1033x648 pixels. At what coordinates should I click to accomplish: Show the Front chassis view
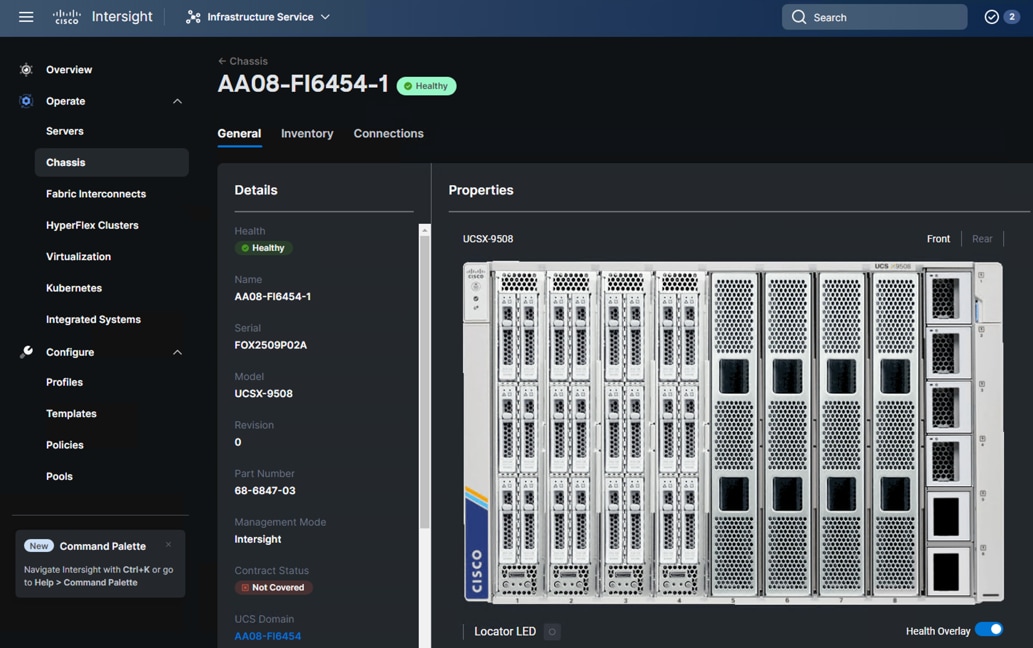[x=938, y=239]
